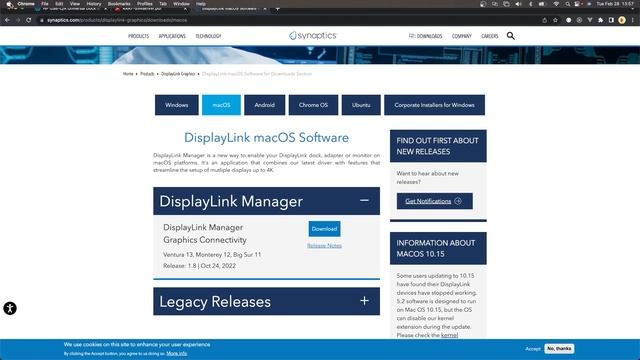The height and width of the screenshot is (360, 640).
Task: Open macOS volume control icon
Action: (518, 4)
